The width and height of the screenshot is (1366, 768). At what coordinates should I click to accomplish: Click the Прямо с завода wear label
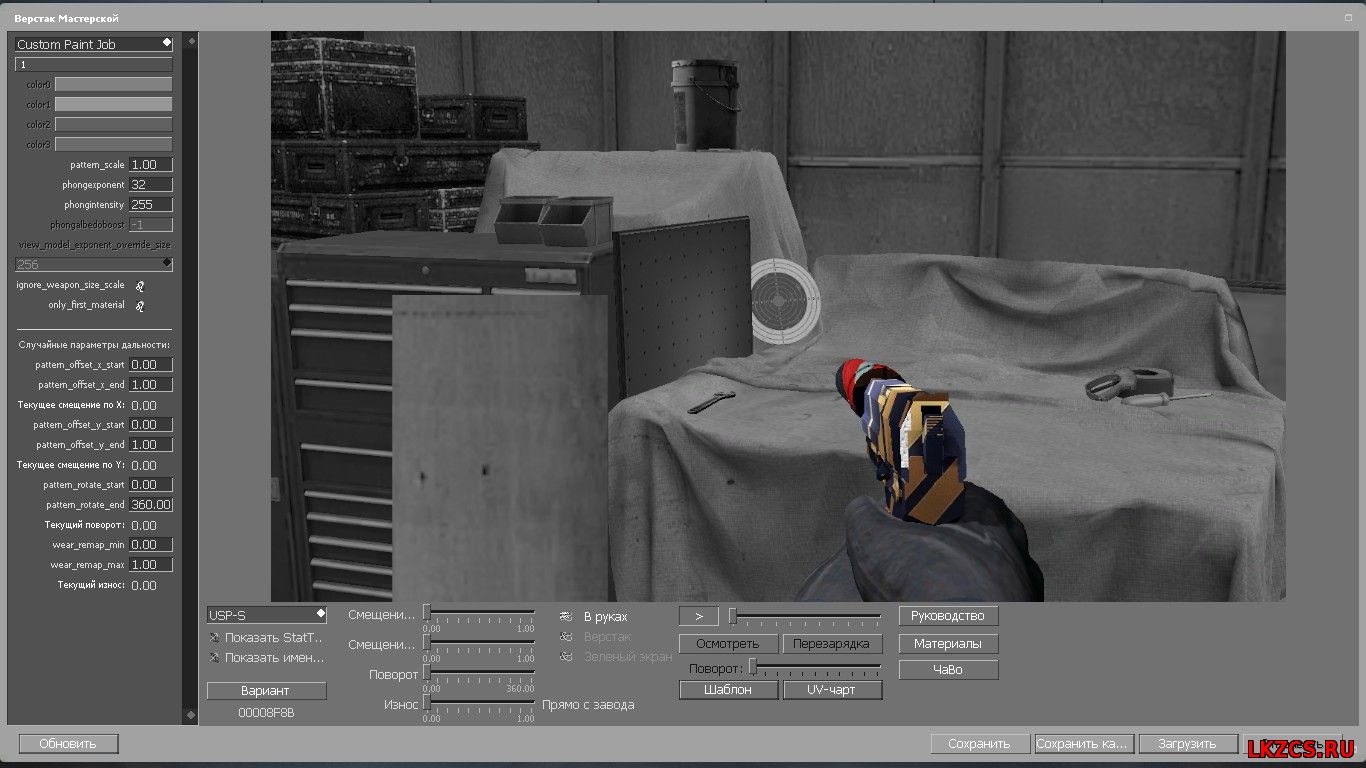(x=588, y=704)
